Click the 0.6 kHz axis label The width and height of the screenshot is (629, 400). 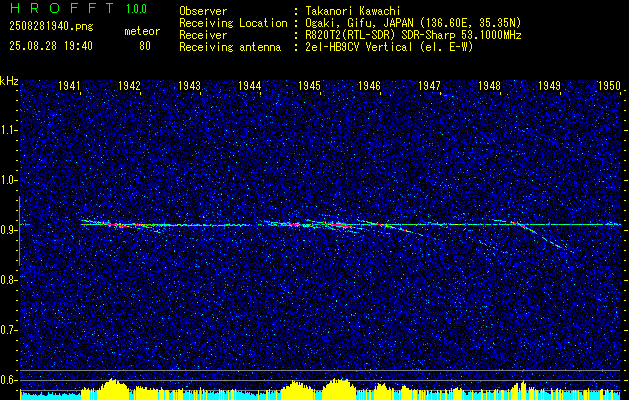point(9,380)
